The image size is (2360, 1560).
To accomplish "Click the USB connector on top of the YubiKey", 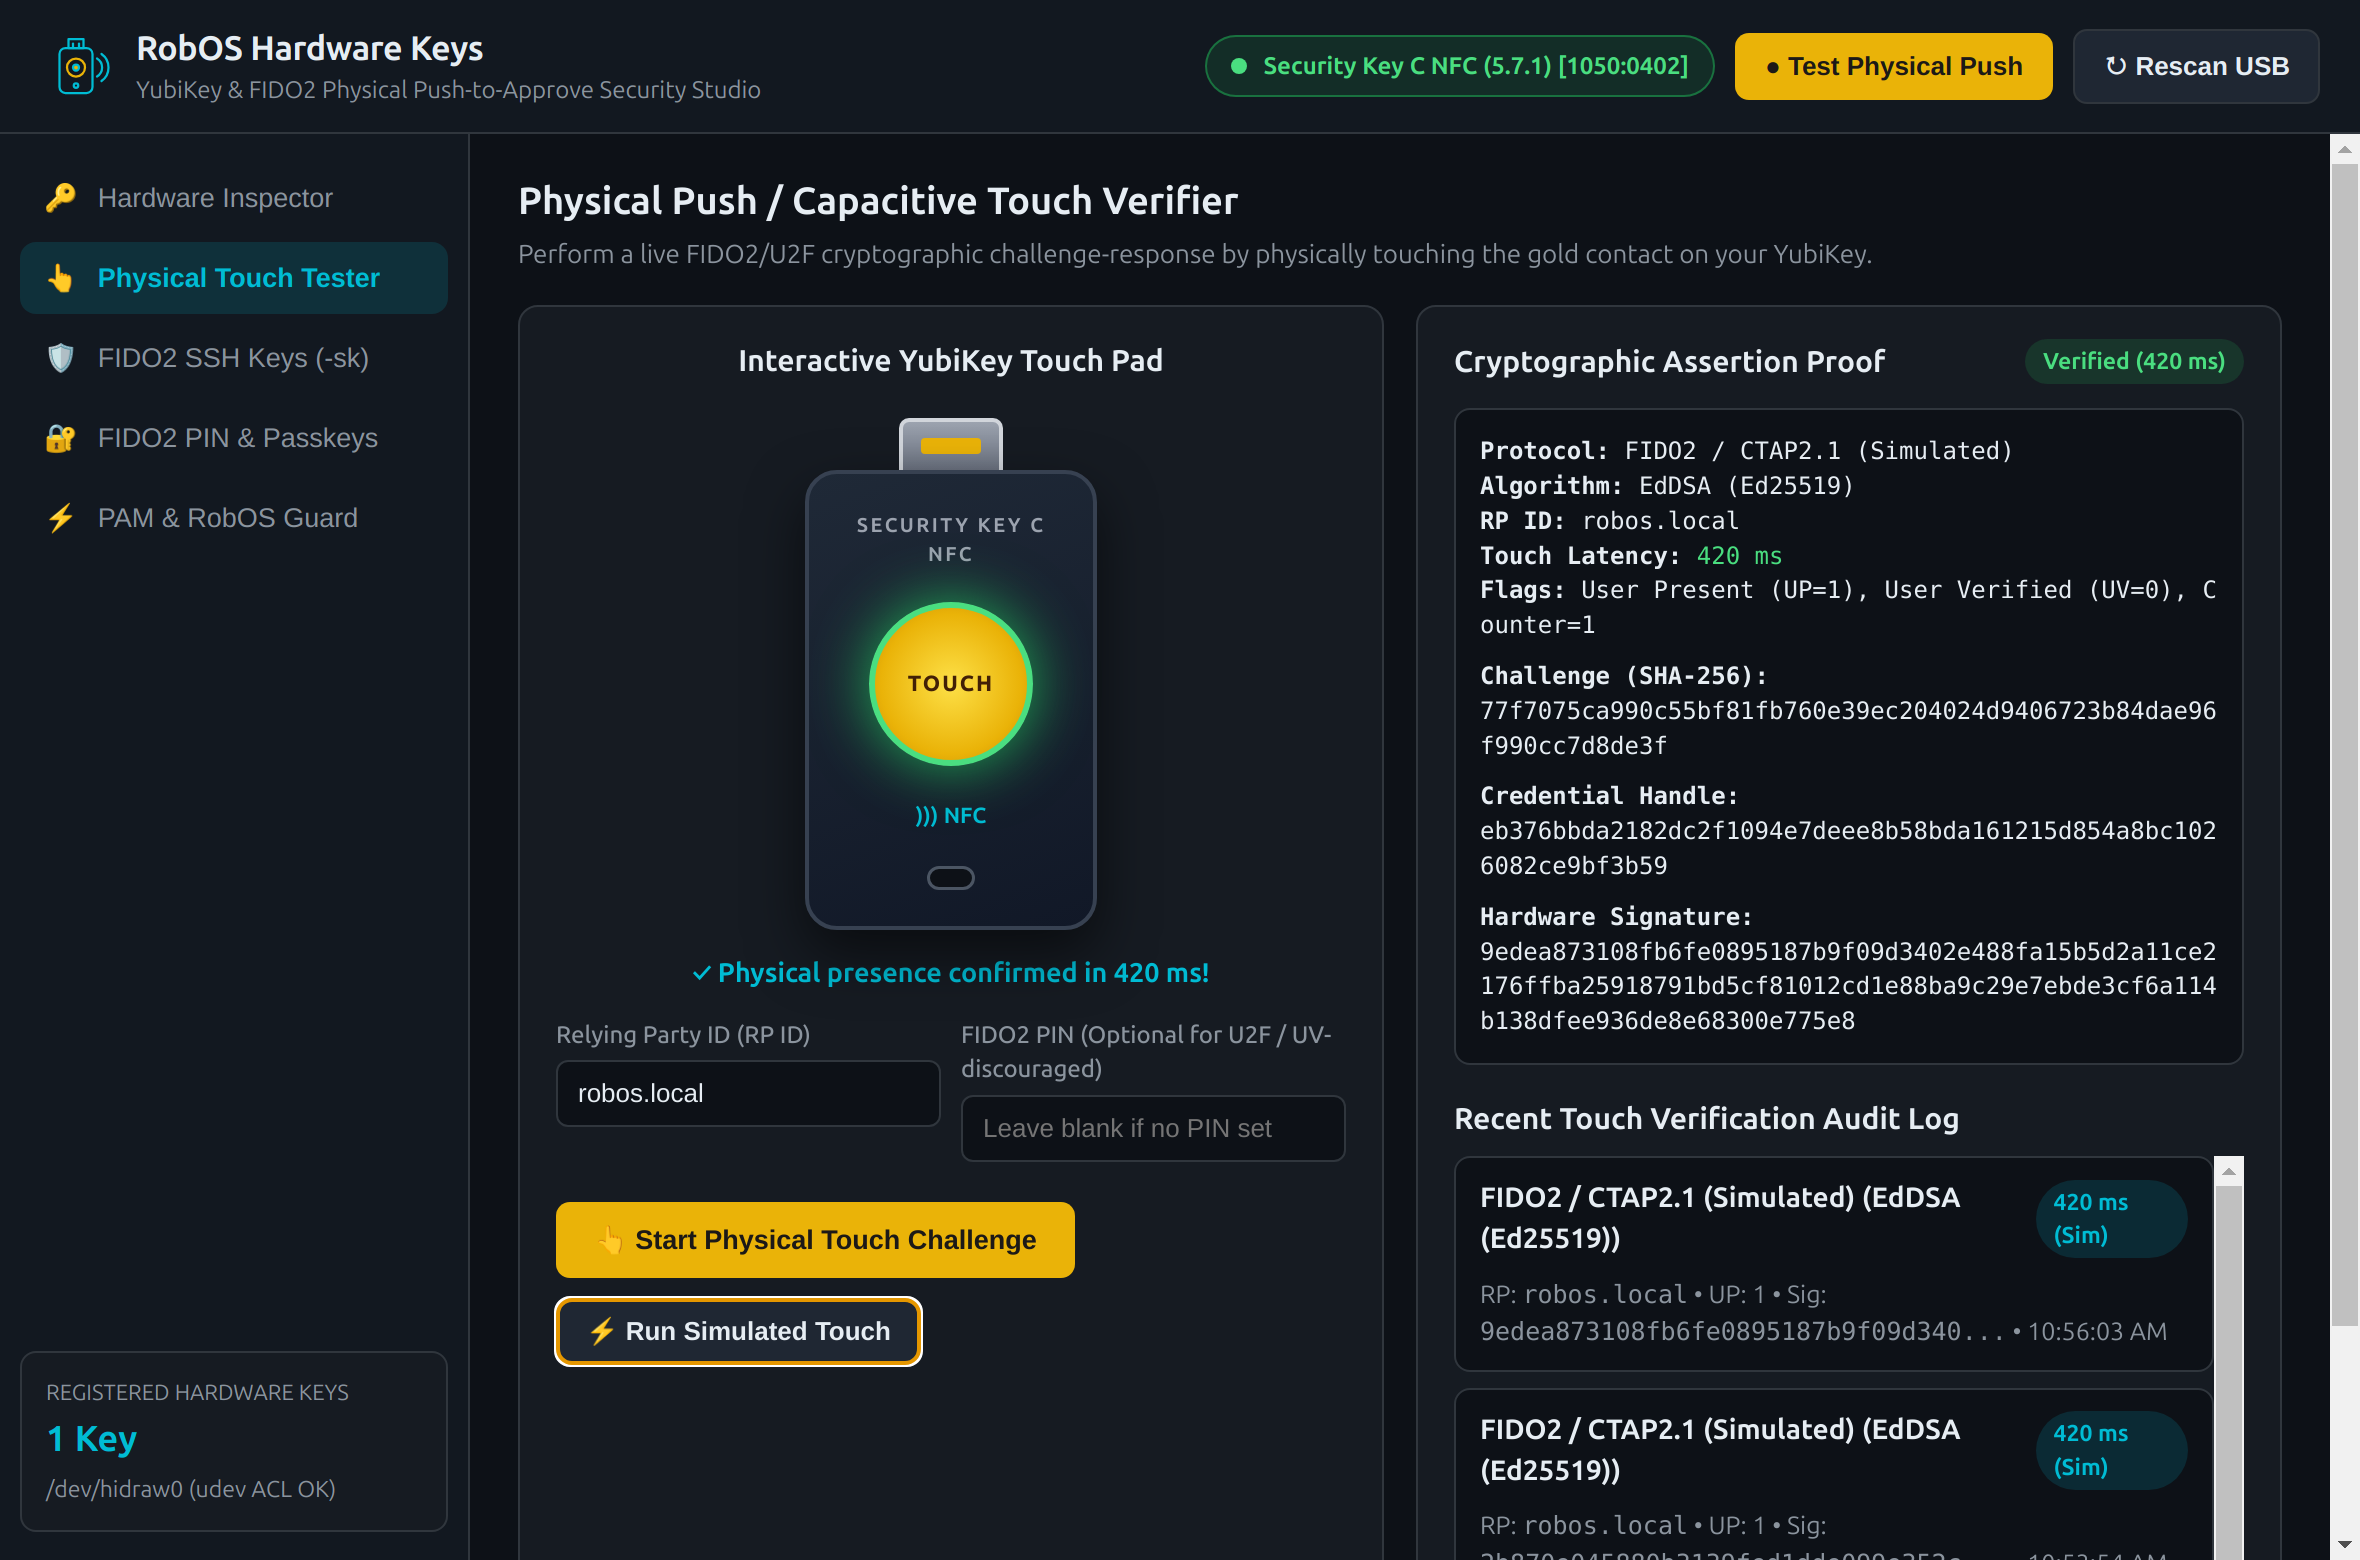I will 950,445.
